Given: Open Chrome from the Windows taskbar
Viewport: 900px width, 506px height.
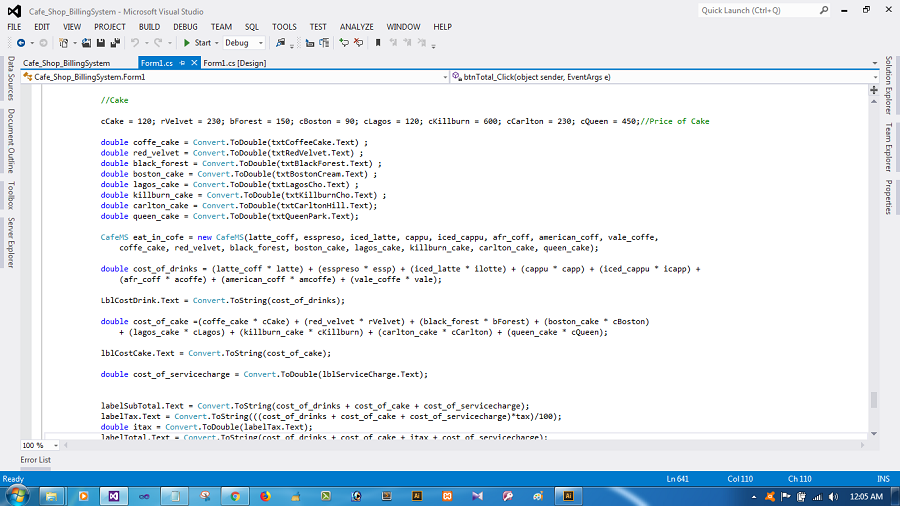Looking at the screenshot, I should pos(233,495).
